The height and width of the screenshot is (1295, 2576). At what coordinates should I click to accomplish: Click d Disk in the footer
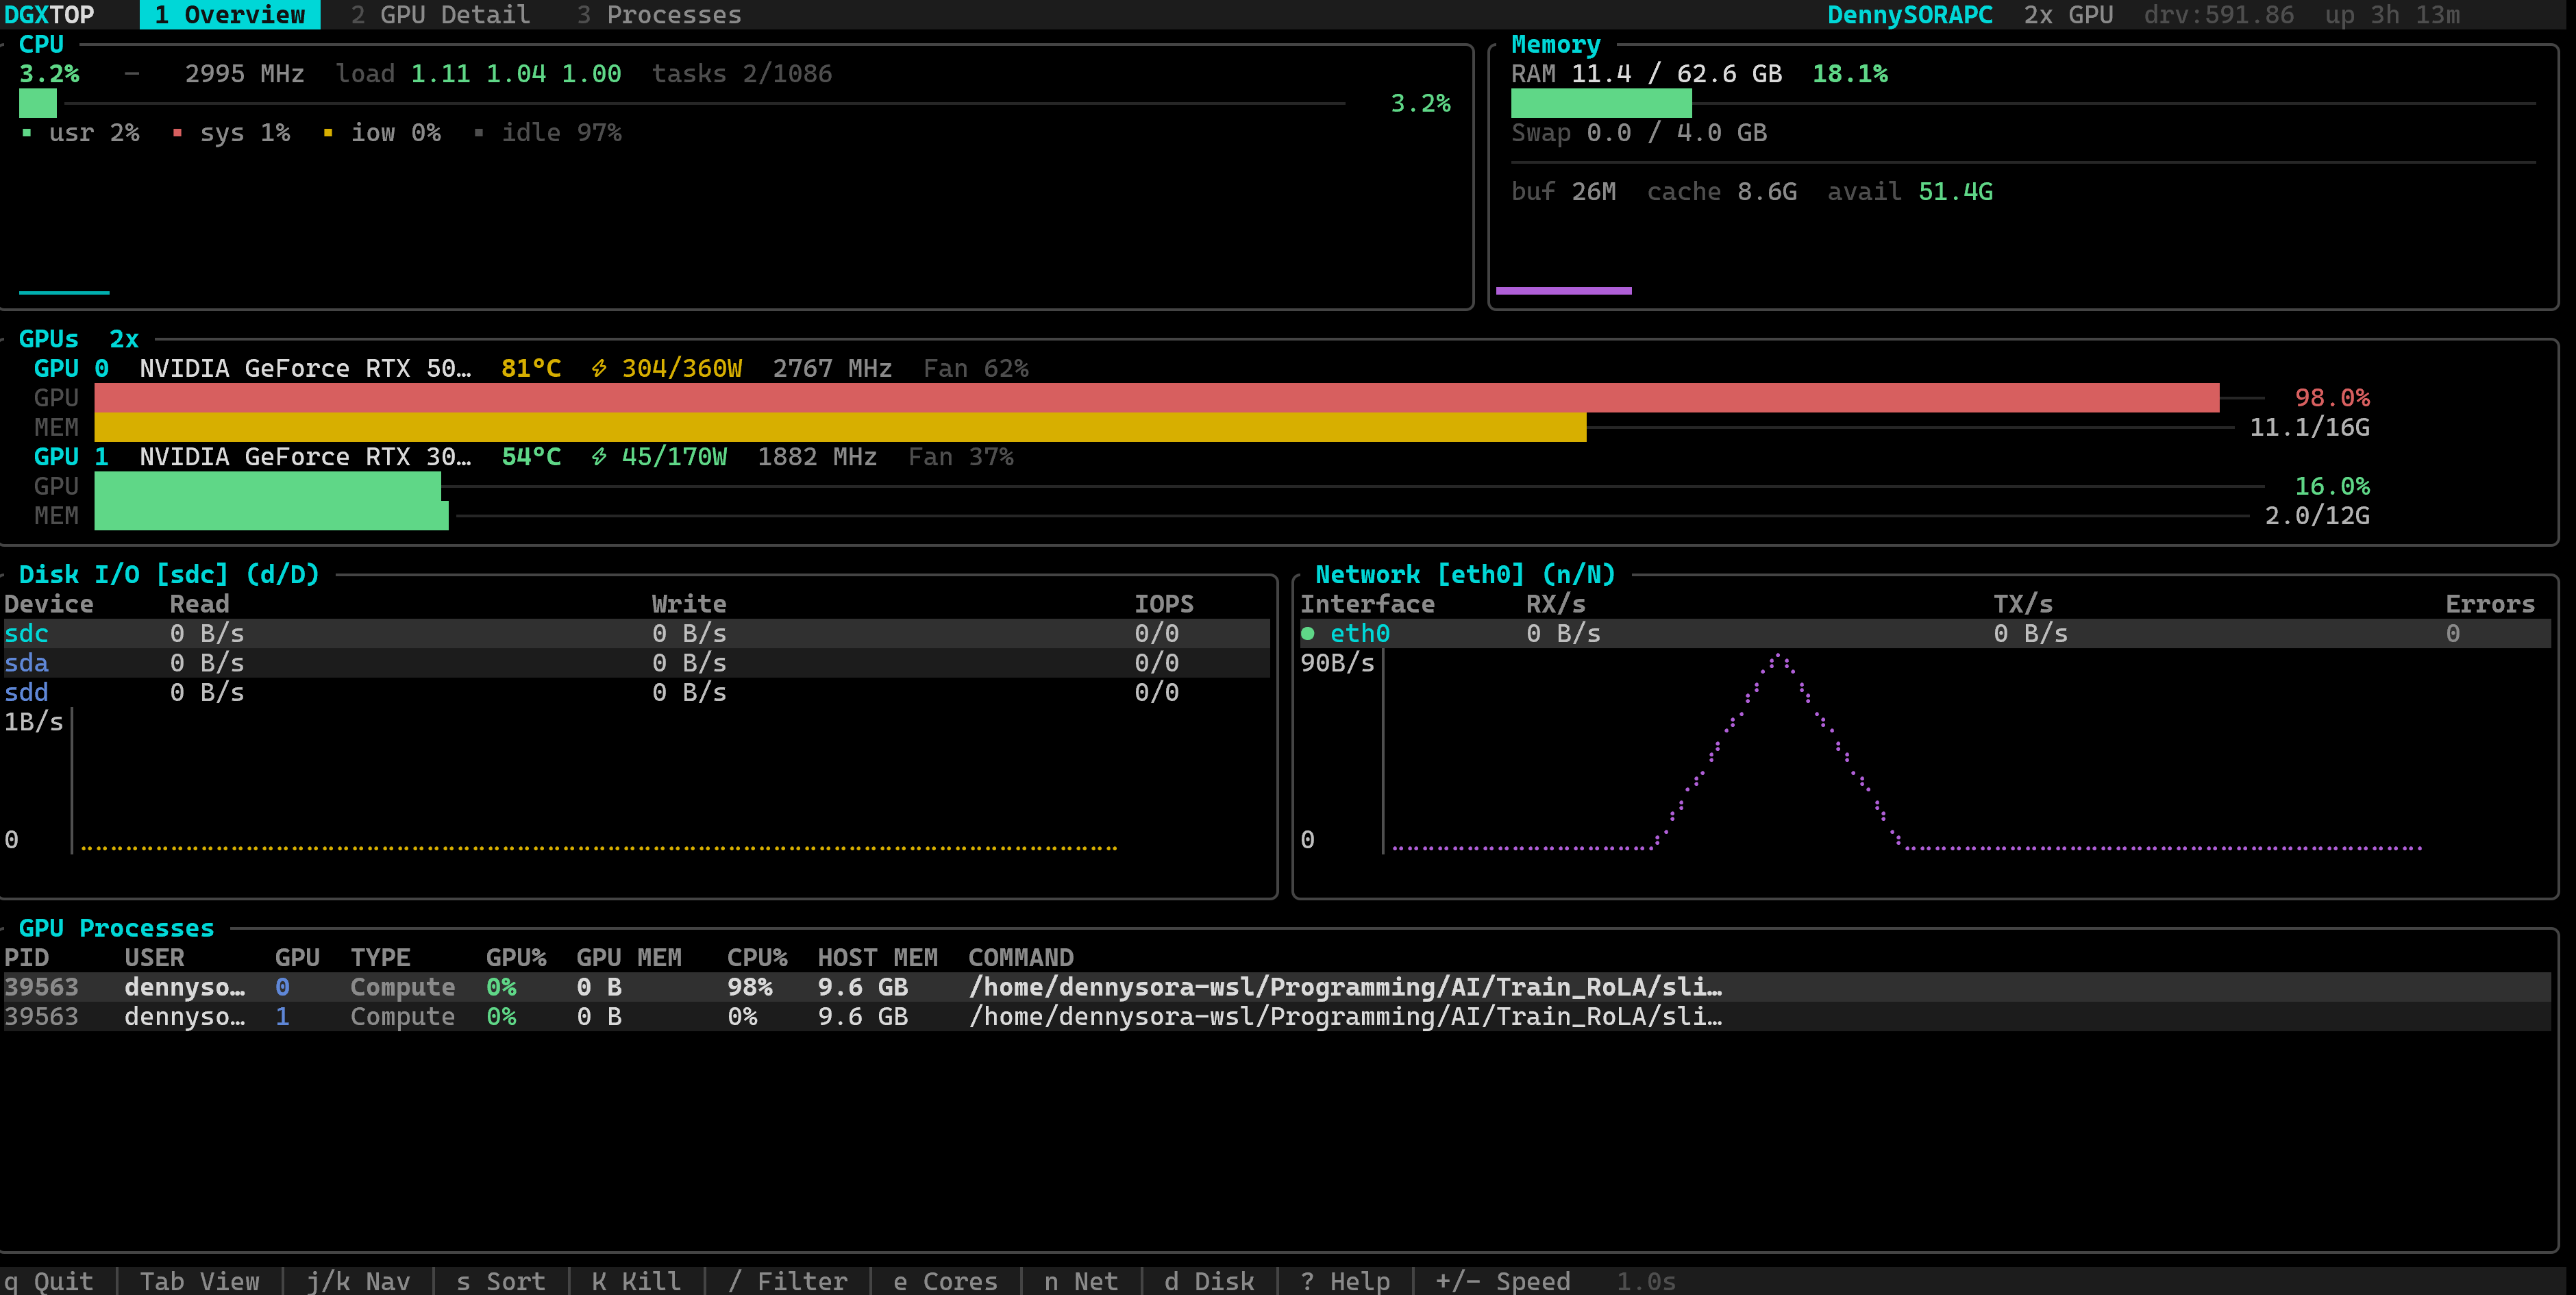coord(1209,1281)
